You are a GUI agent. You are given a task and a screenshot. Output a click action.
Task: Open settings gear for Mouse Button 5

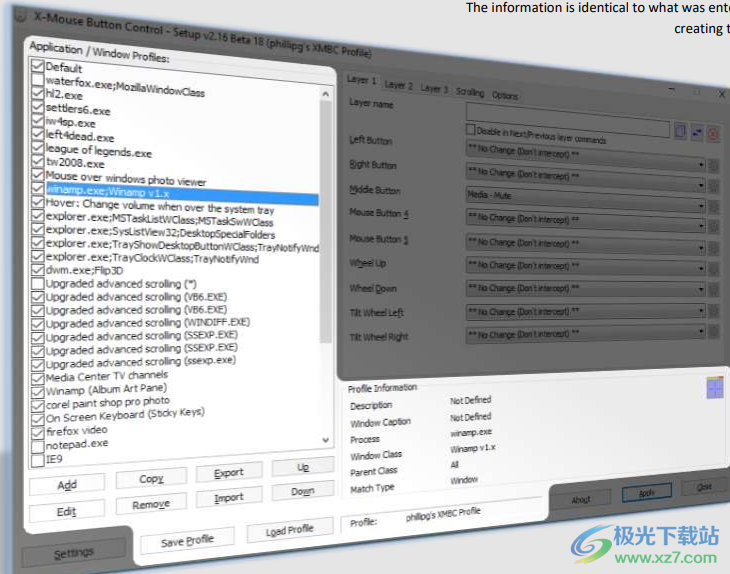pyautogui.click(x=713, y=249)
